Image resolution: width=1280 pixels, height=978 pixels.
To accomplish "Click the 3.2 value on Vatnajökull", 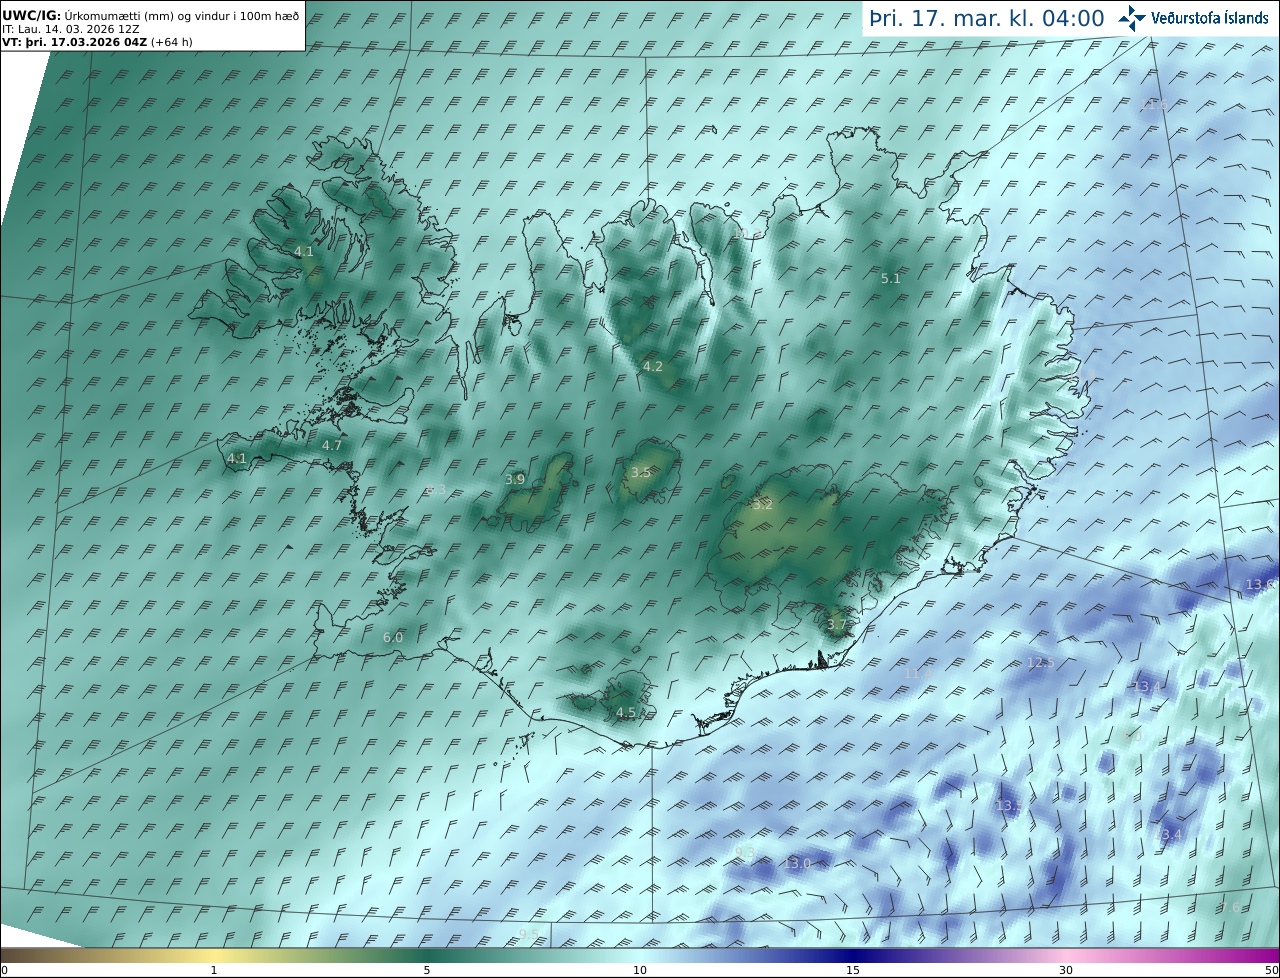I will tap(762, 505).
